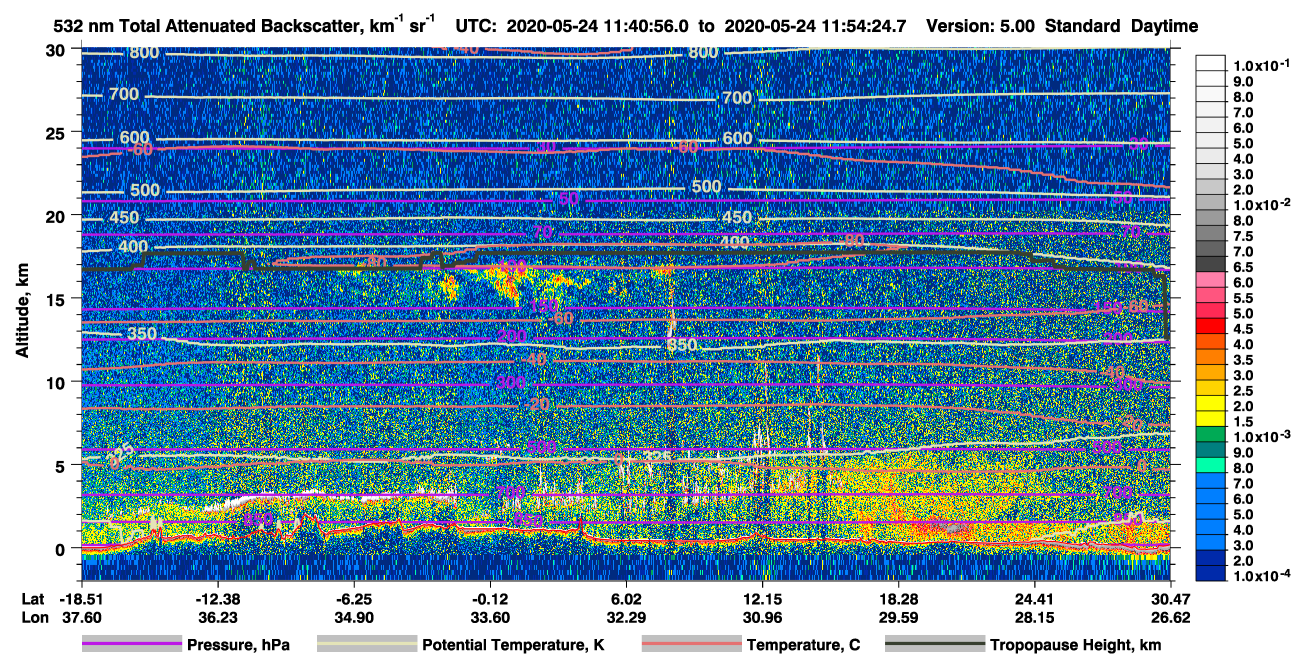Select the darkest gray swatch beside 6.5
Viewport: 1300px width, 667px height.
1211,265
